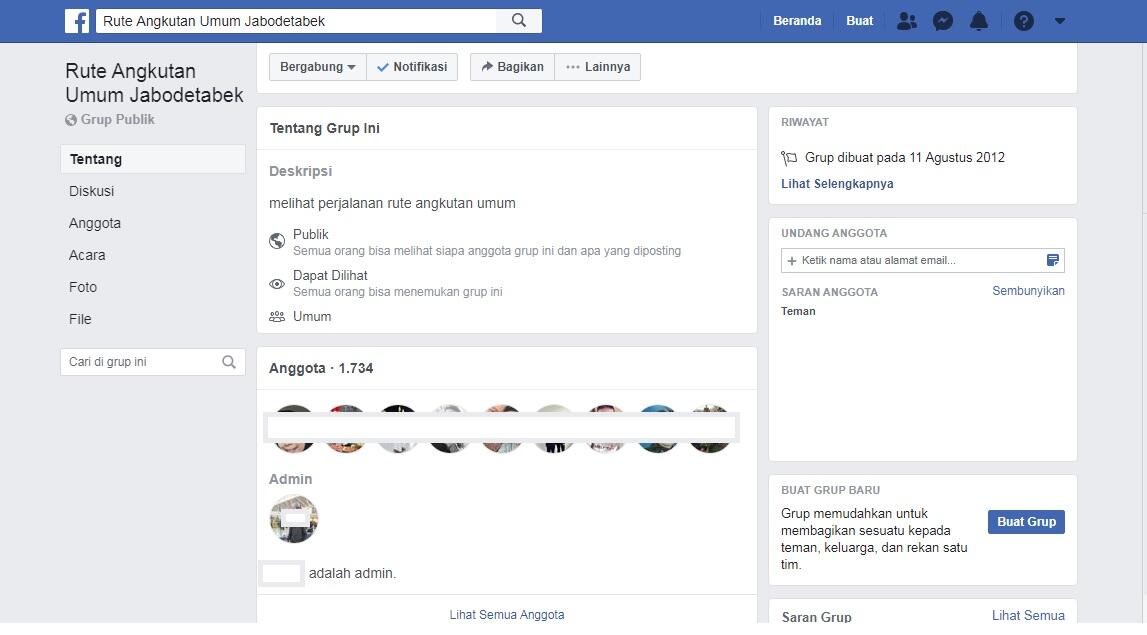Click the flag icon beside group creation date
This screenshot has height=635, width=1147.
(789, 158)
